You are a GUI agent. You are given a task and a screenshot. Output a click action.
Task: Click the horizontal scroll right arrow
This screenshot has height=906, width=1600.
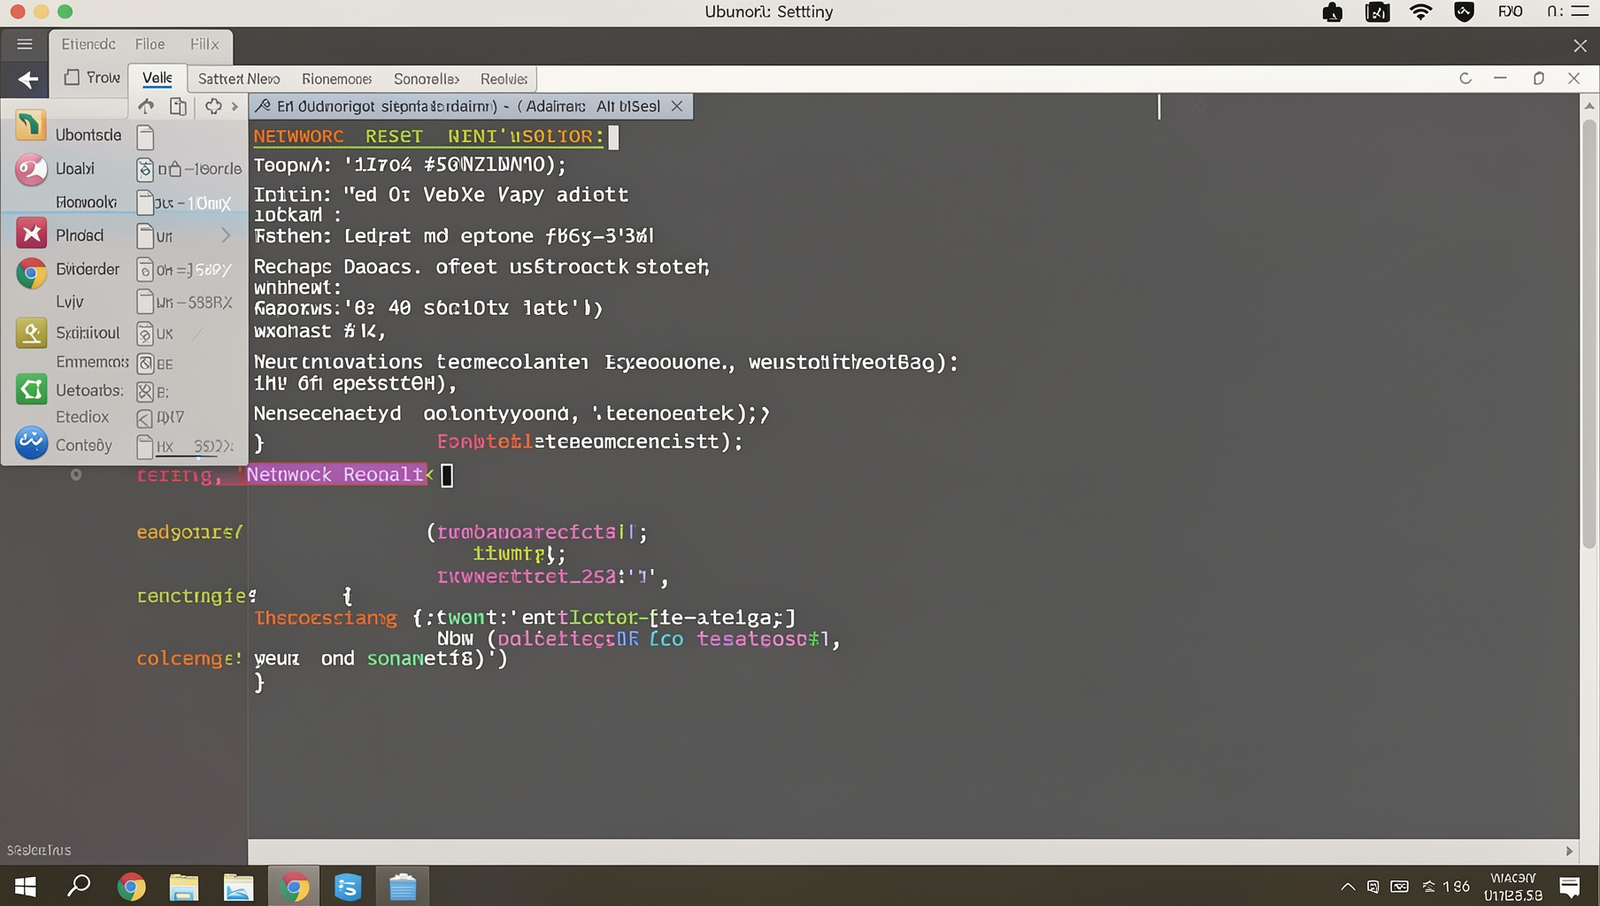coord(1569,851)
